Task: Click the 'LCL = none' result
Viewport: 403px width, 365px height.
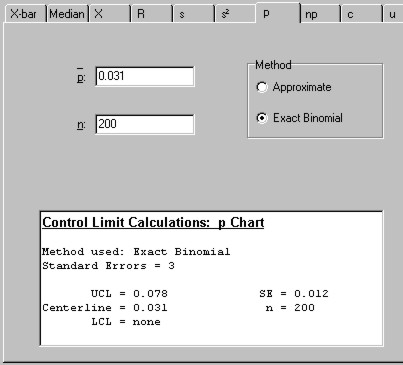Action: pos(126,322)
